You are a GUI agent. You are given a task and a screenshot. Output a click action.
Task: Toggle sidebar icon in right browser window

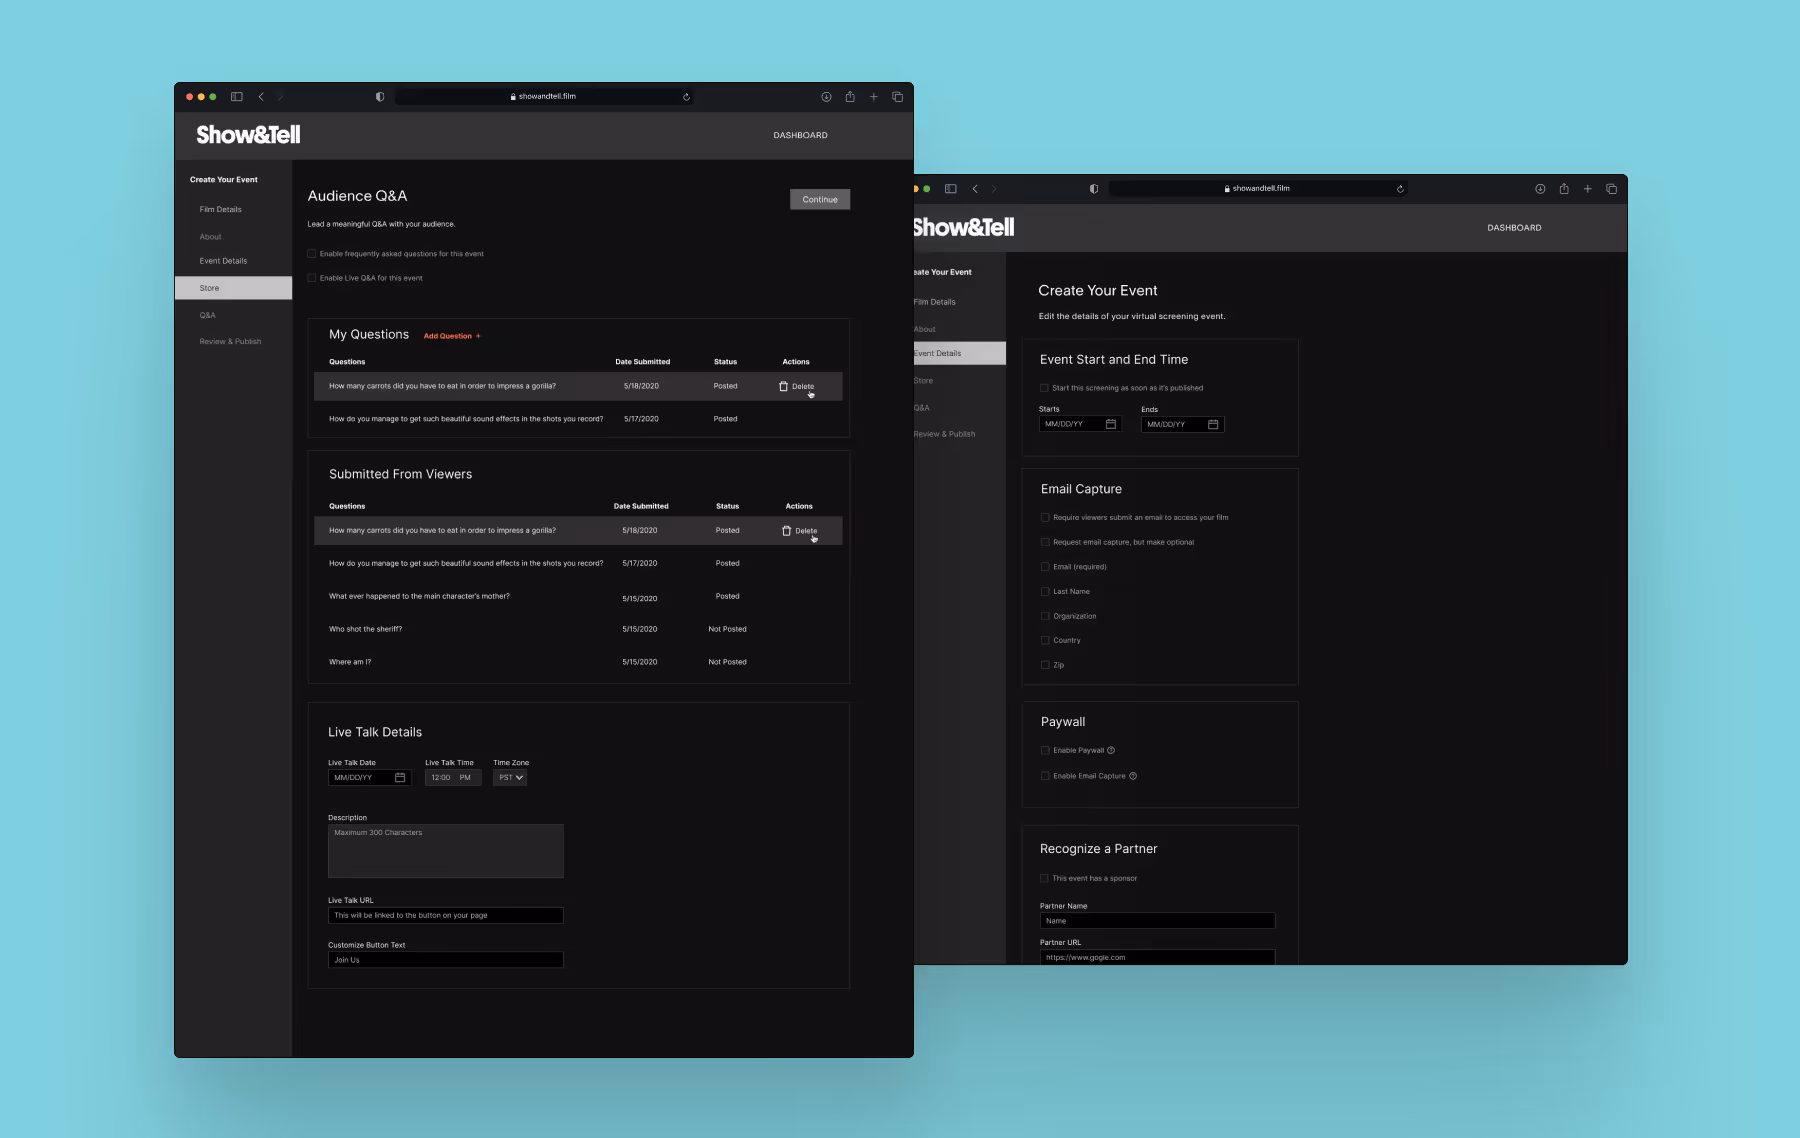(x=951, y=189)
